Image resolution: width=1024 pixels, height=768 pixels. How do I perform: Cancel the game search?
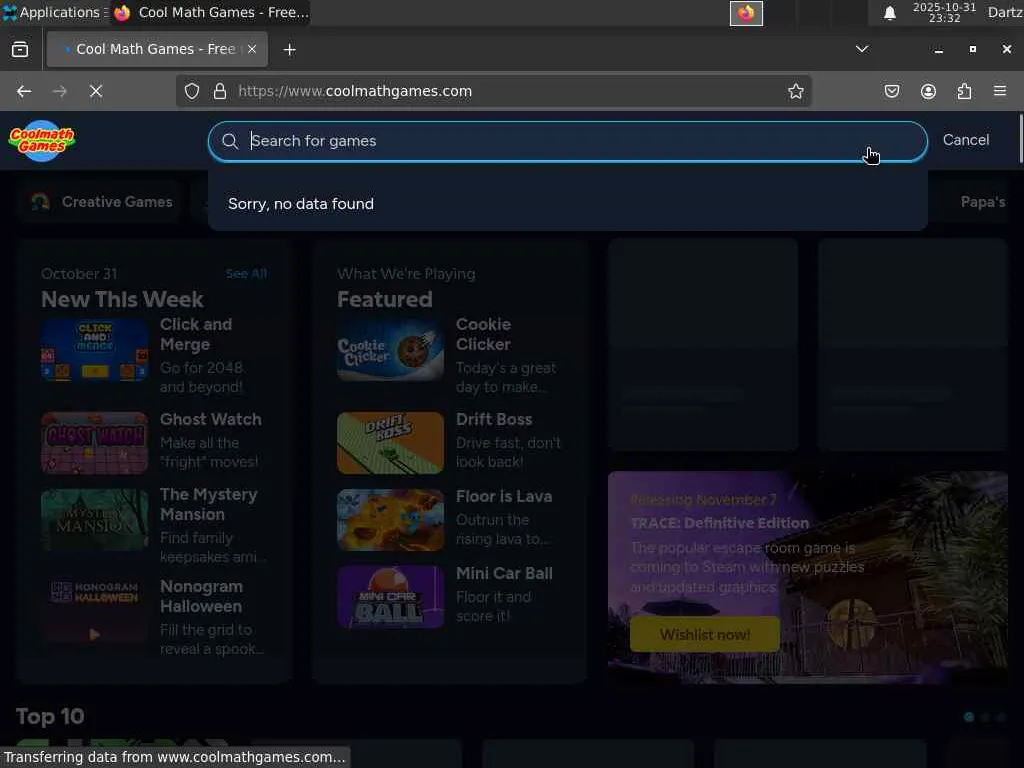click(x=965, y=140)
